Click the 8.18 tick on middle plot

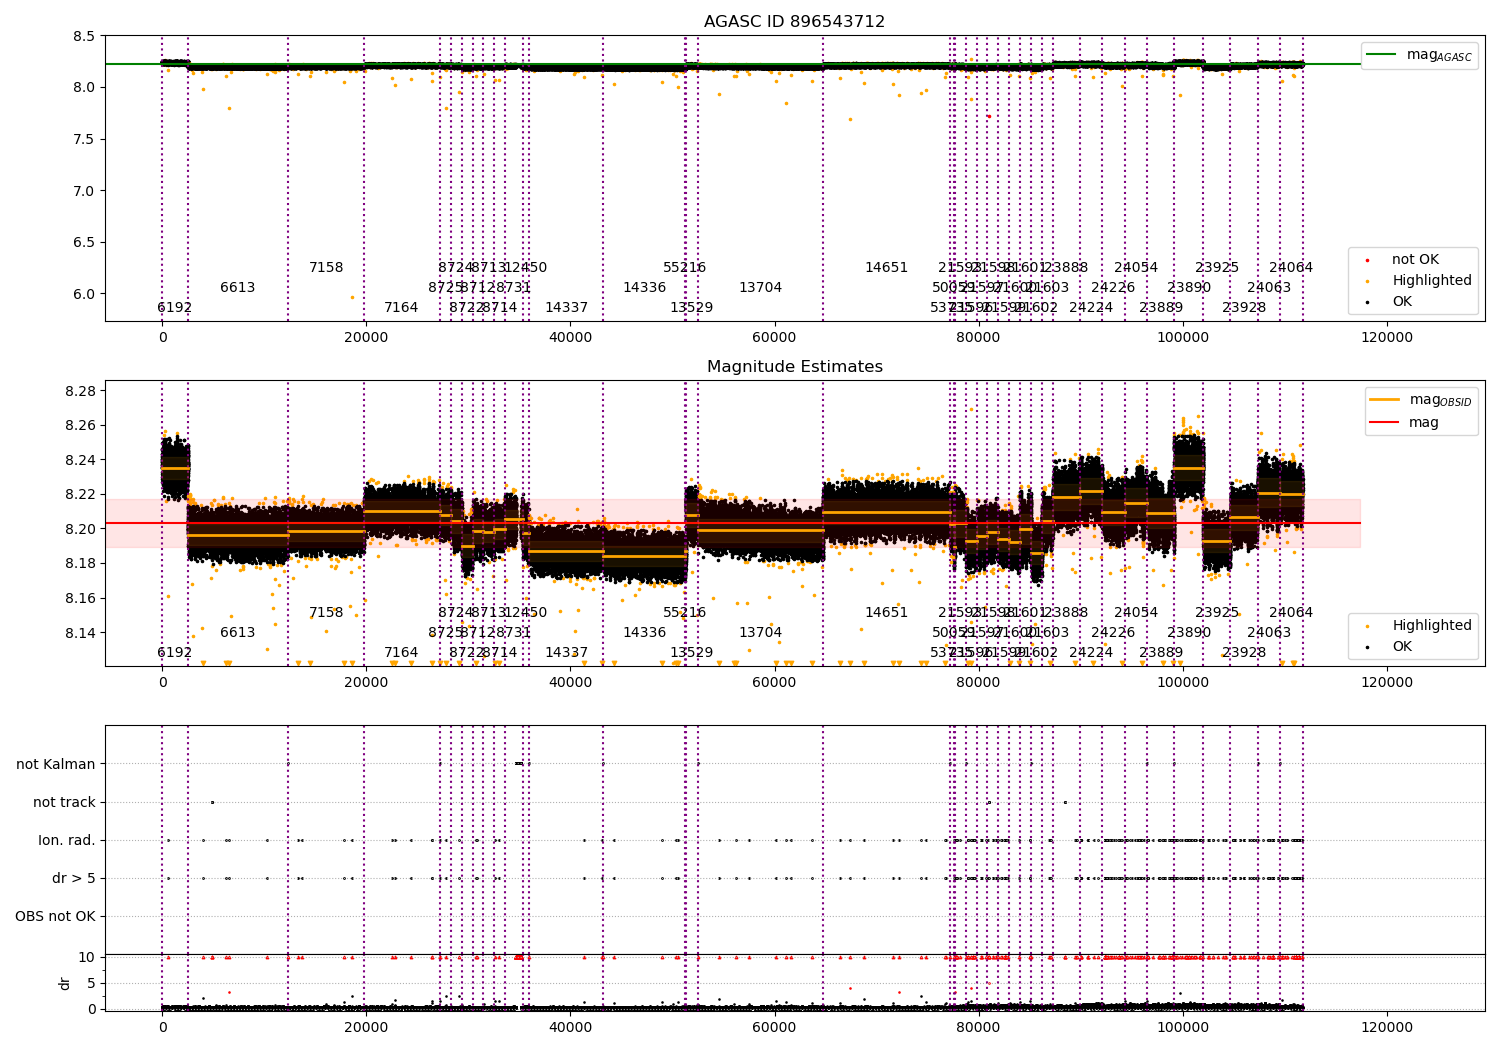(x=81, y=564)
